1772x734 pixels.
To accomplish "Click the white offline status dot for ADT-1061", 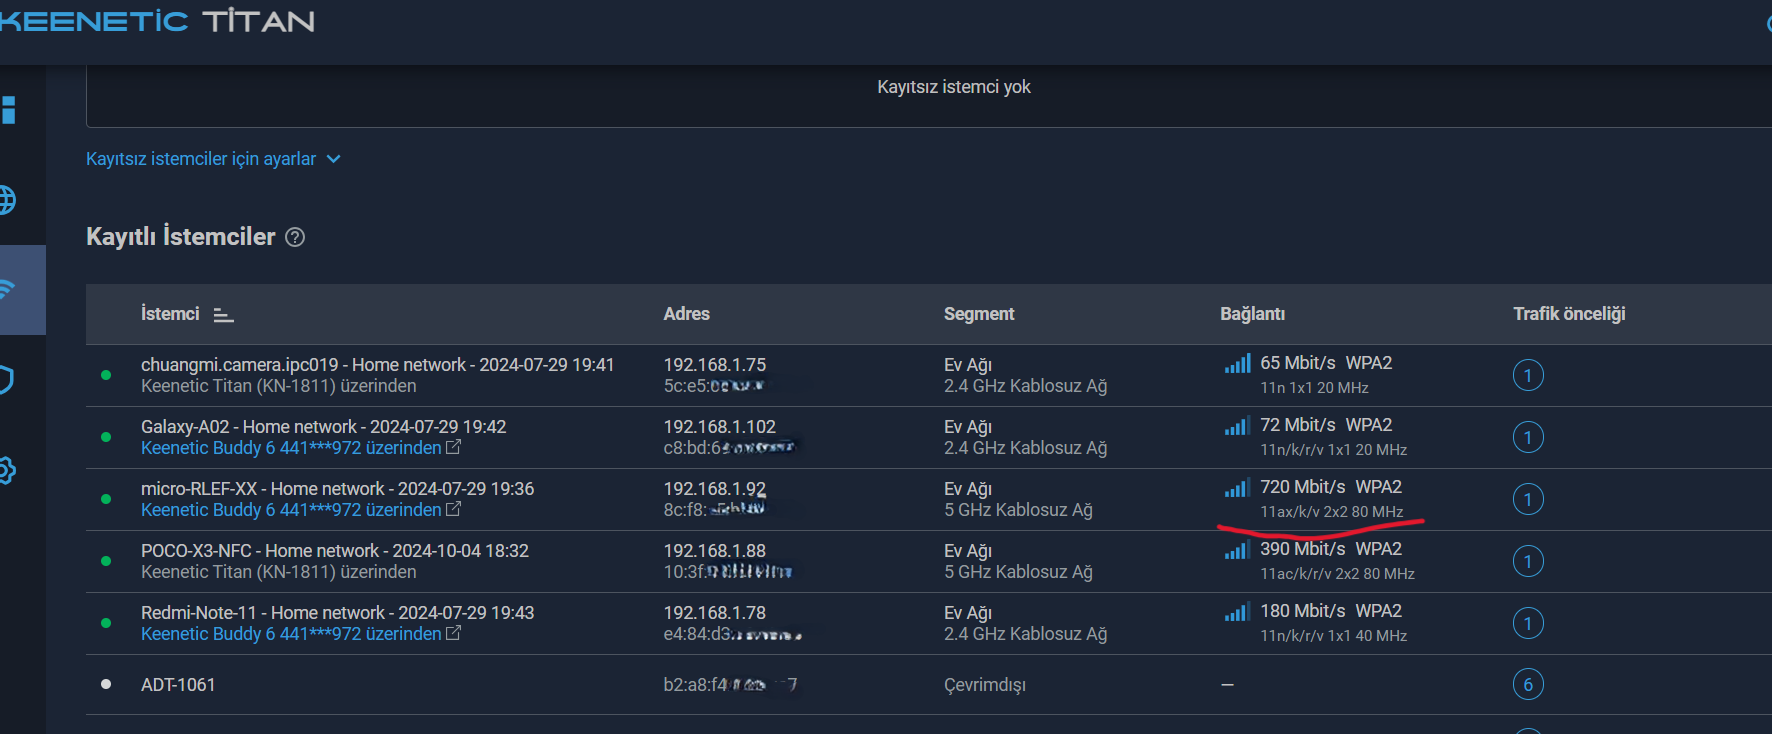I will click(106, 684).
